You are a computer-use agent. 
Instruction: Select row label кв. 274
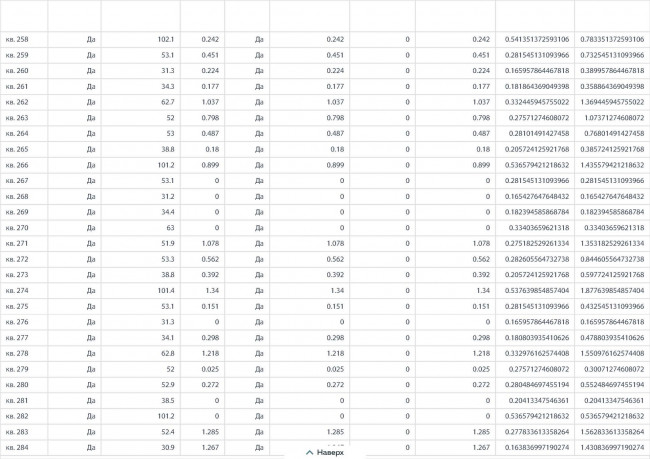click(x=17, y=291)
